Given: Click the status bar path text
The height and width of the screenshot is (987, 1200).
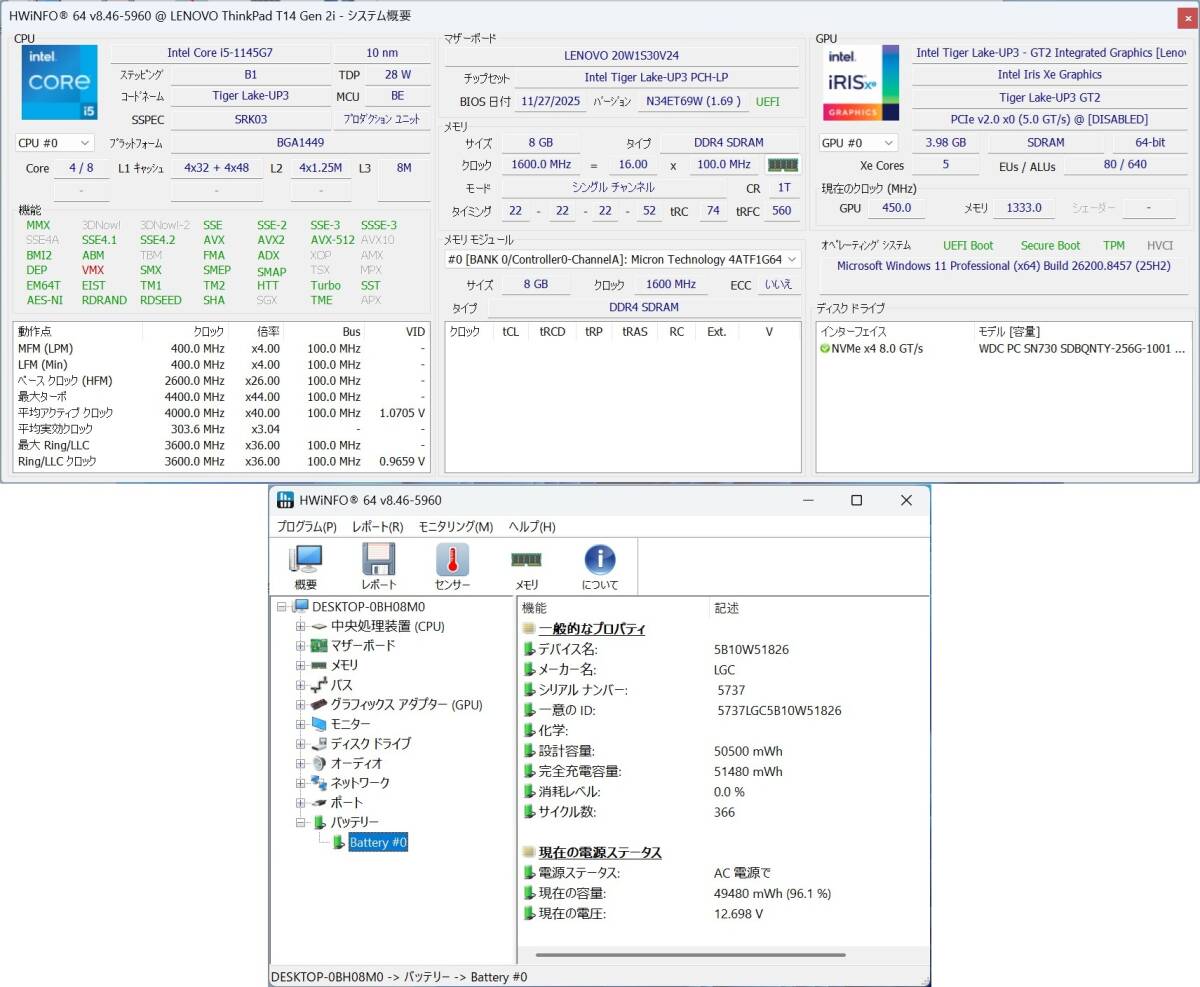Looking at the screenshot, I should [399, 976].
